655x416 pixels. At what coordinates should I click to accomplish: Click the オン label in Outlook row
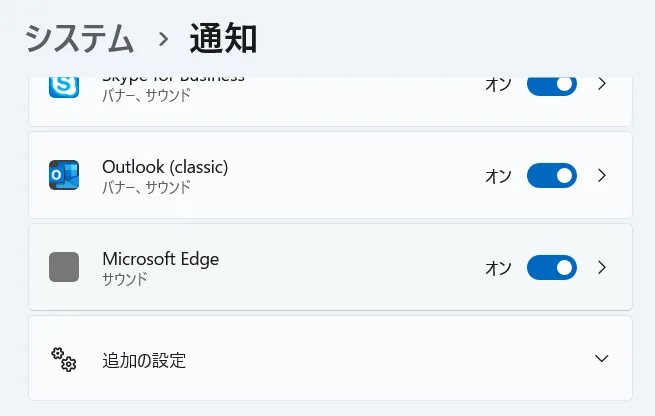point(498,176)
